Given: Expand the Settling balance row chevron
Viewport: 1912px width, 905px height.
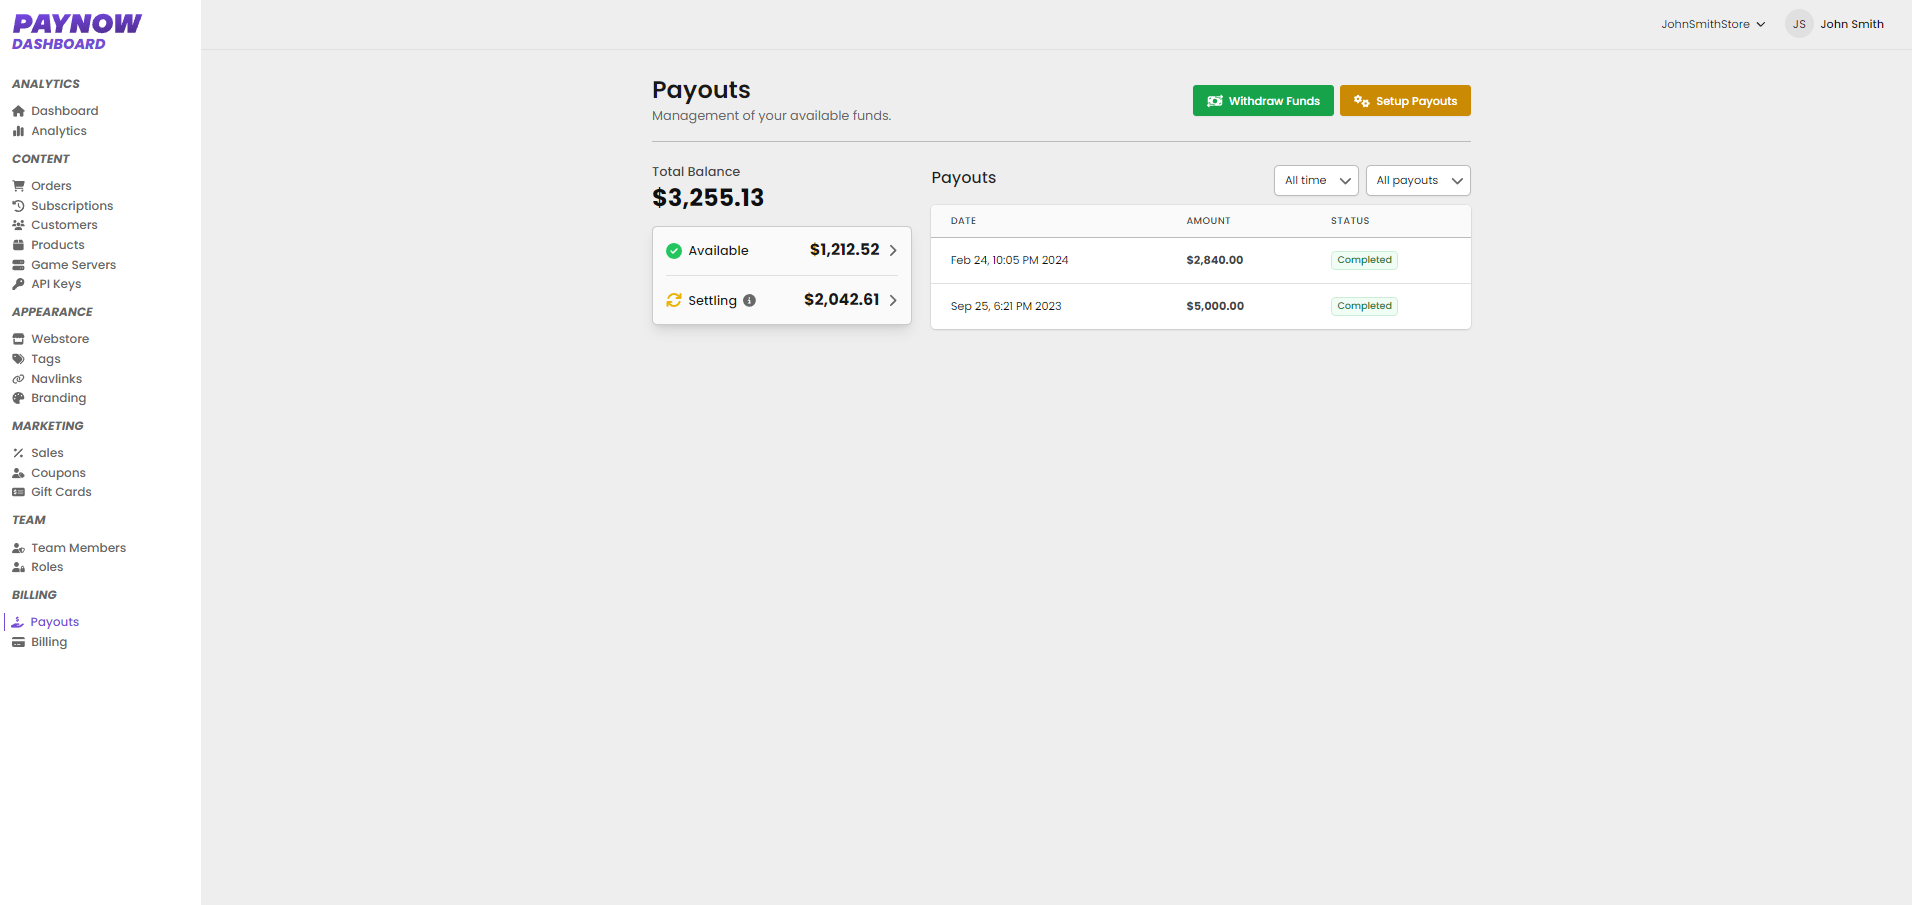Looking at the screenshot, I should click(893, 300).
